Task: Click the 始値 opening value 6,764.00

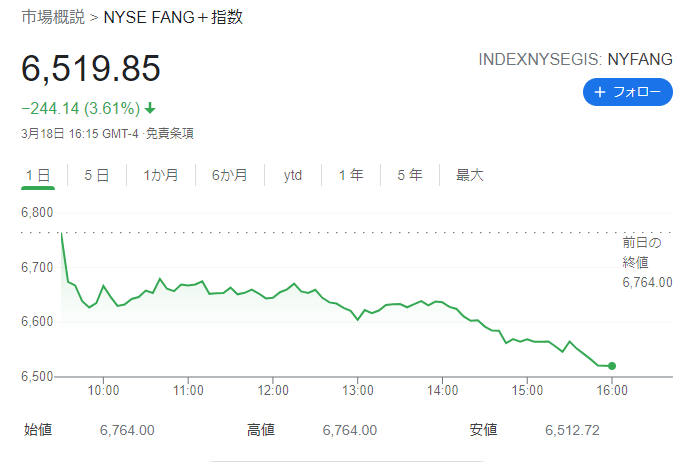Action: pyautogui.click(x=127, y=430)
